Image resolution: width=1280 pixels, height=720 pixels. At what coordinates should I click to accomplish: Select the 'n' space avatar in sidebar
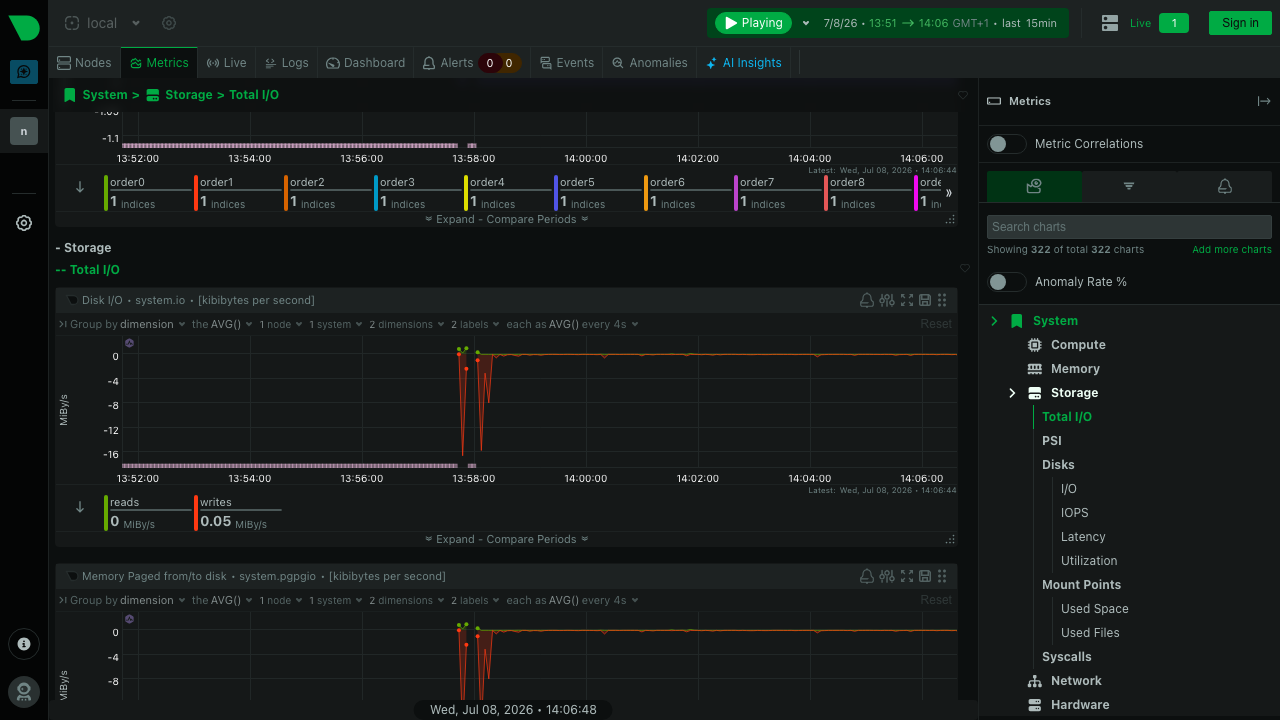pyautogui.click(x=24, y=131)
